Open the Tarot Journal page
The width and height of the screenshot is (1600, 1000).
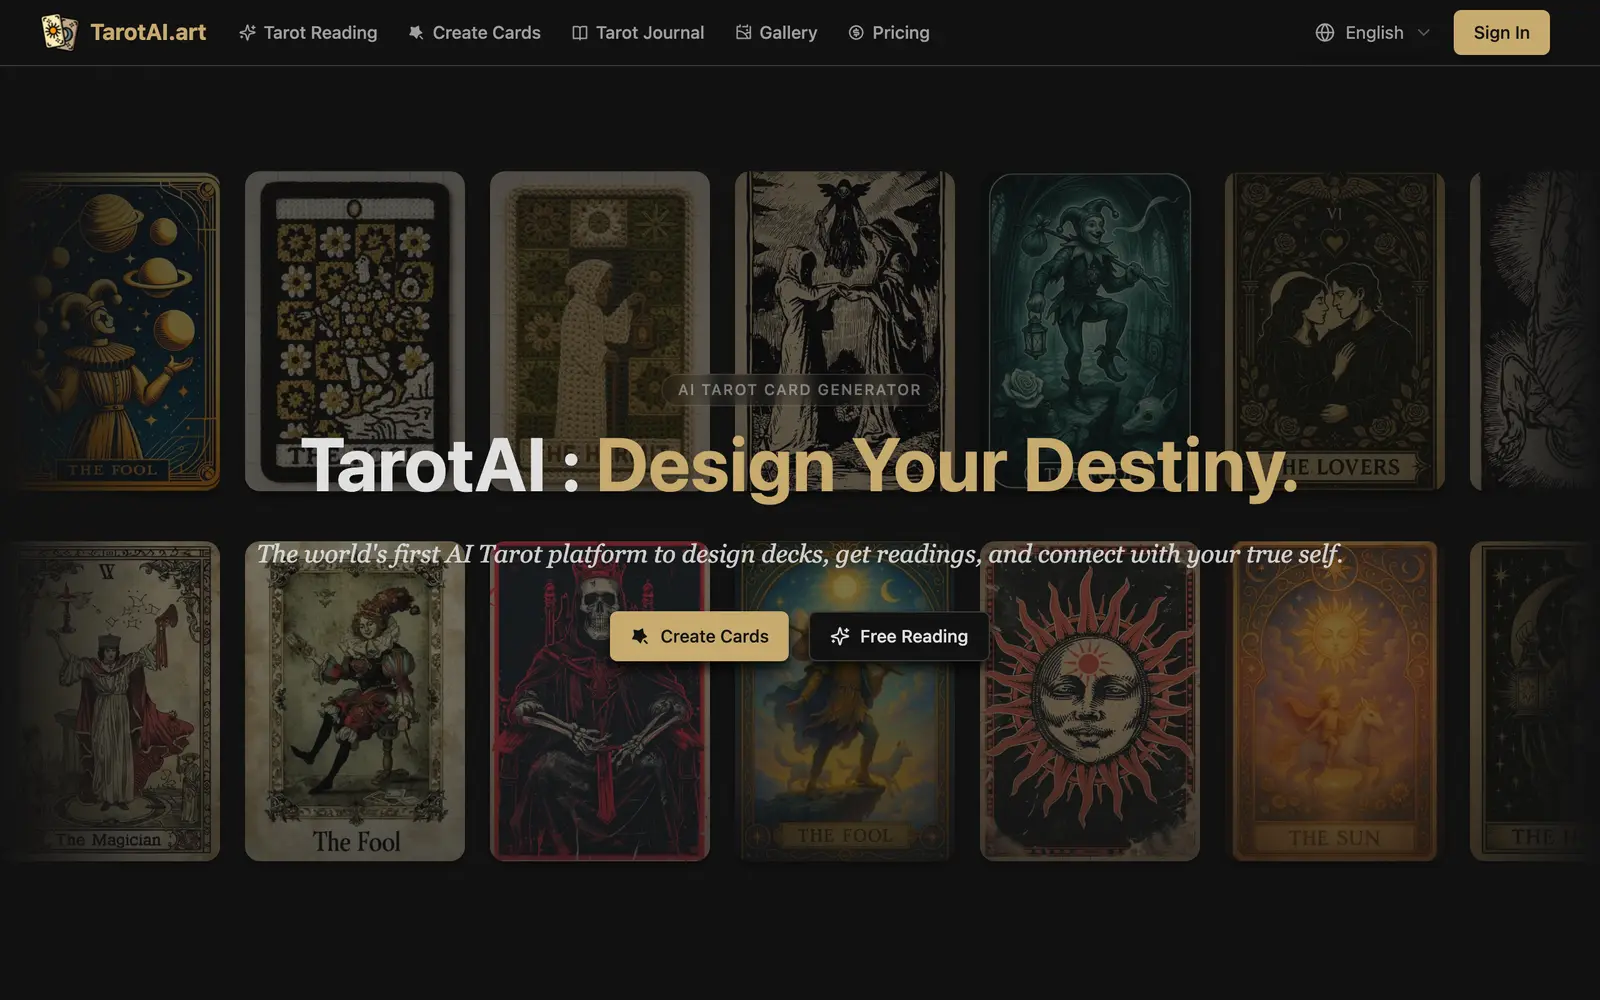tap(638, 33)
